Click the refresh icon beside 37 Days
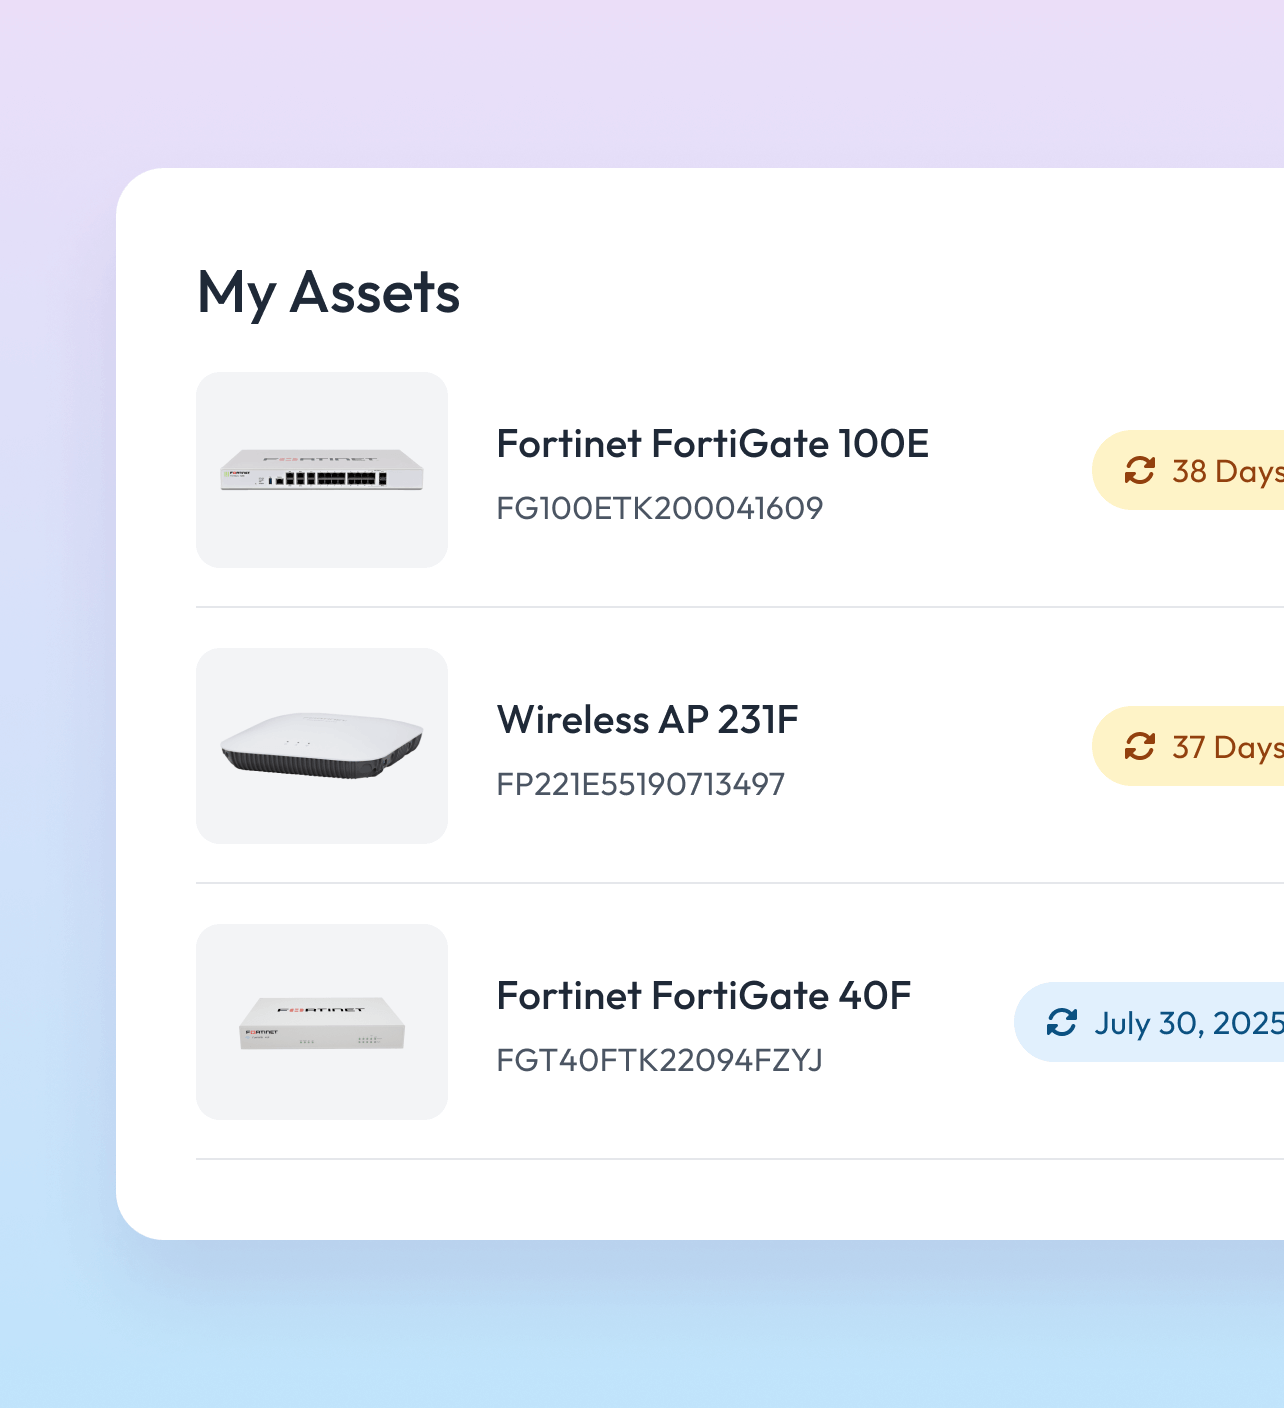 point(1139,746)
